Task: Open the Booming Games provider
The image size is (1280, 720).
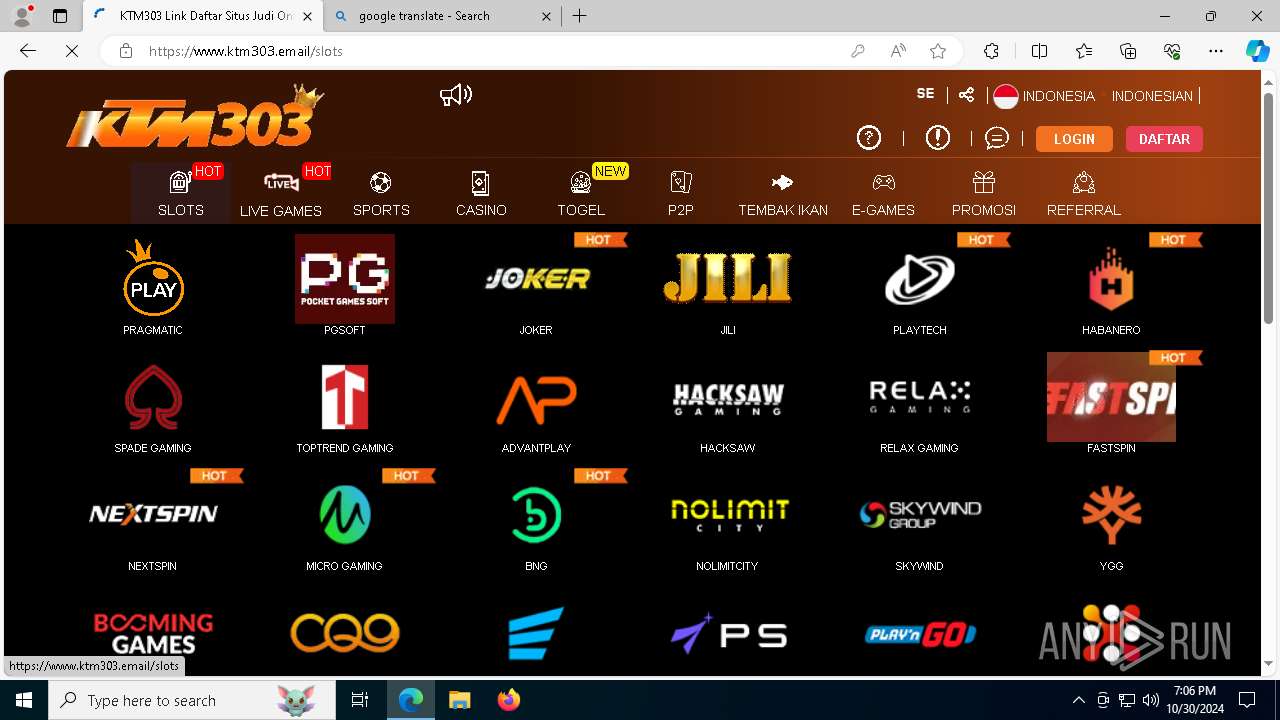Action: coord(153,633)
